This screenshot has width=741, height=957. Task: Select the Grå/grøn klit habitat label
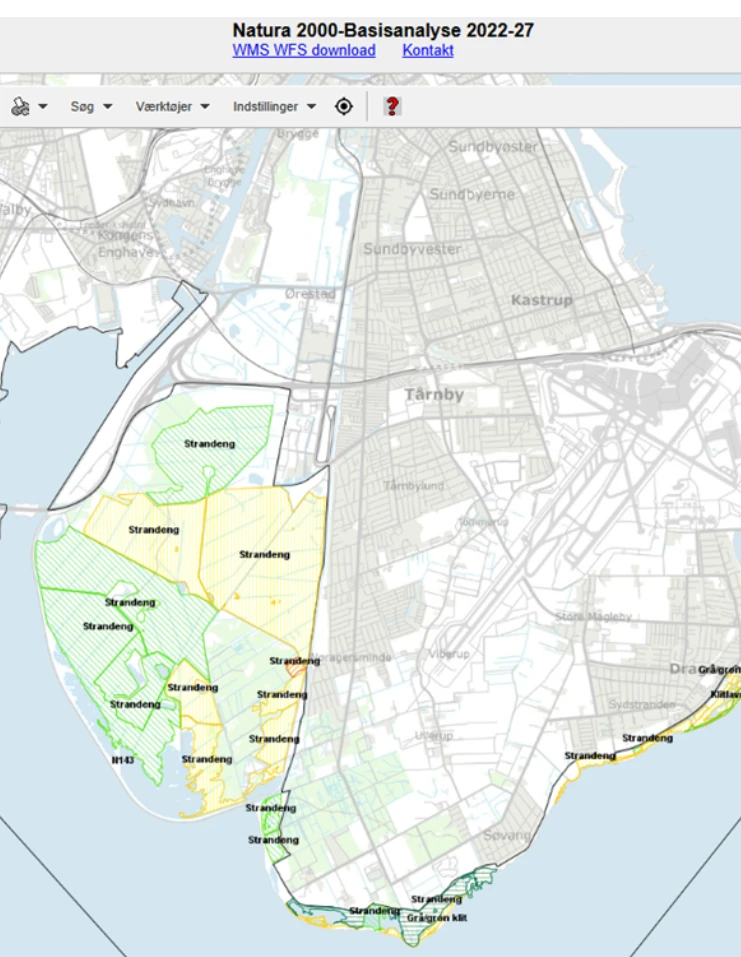(437, 918)
